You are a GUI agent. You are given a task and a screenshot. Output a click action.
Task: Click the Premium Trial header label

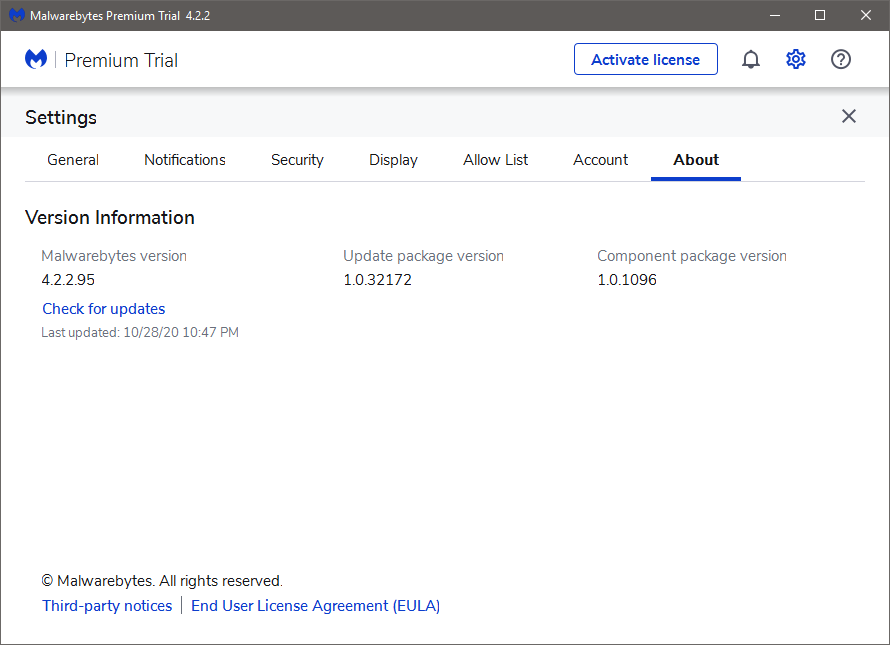(x=121, y=60)
